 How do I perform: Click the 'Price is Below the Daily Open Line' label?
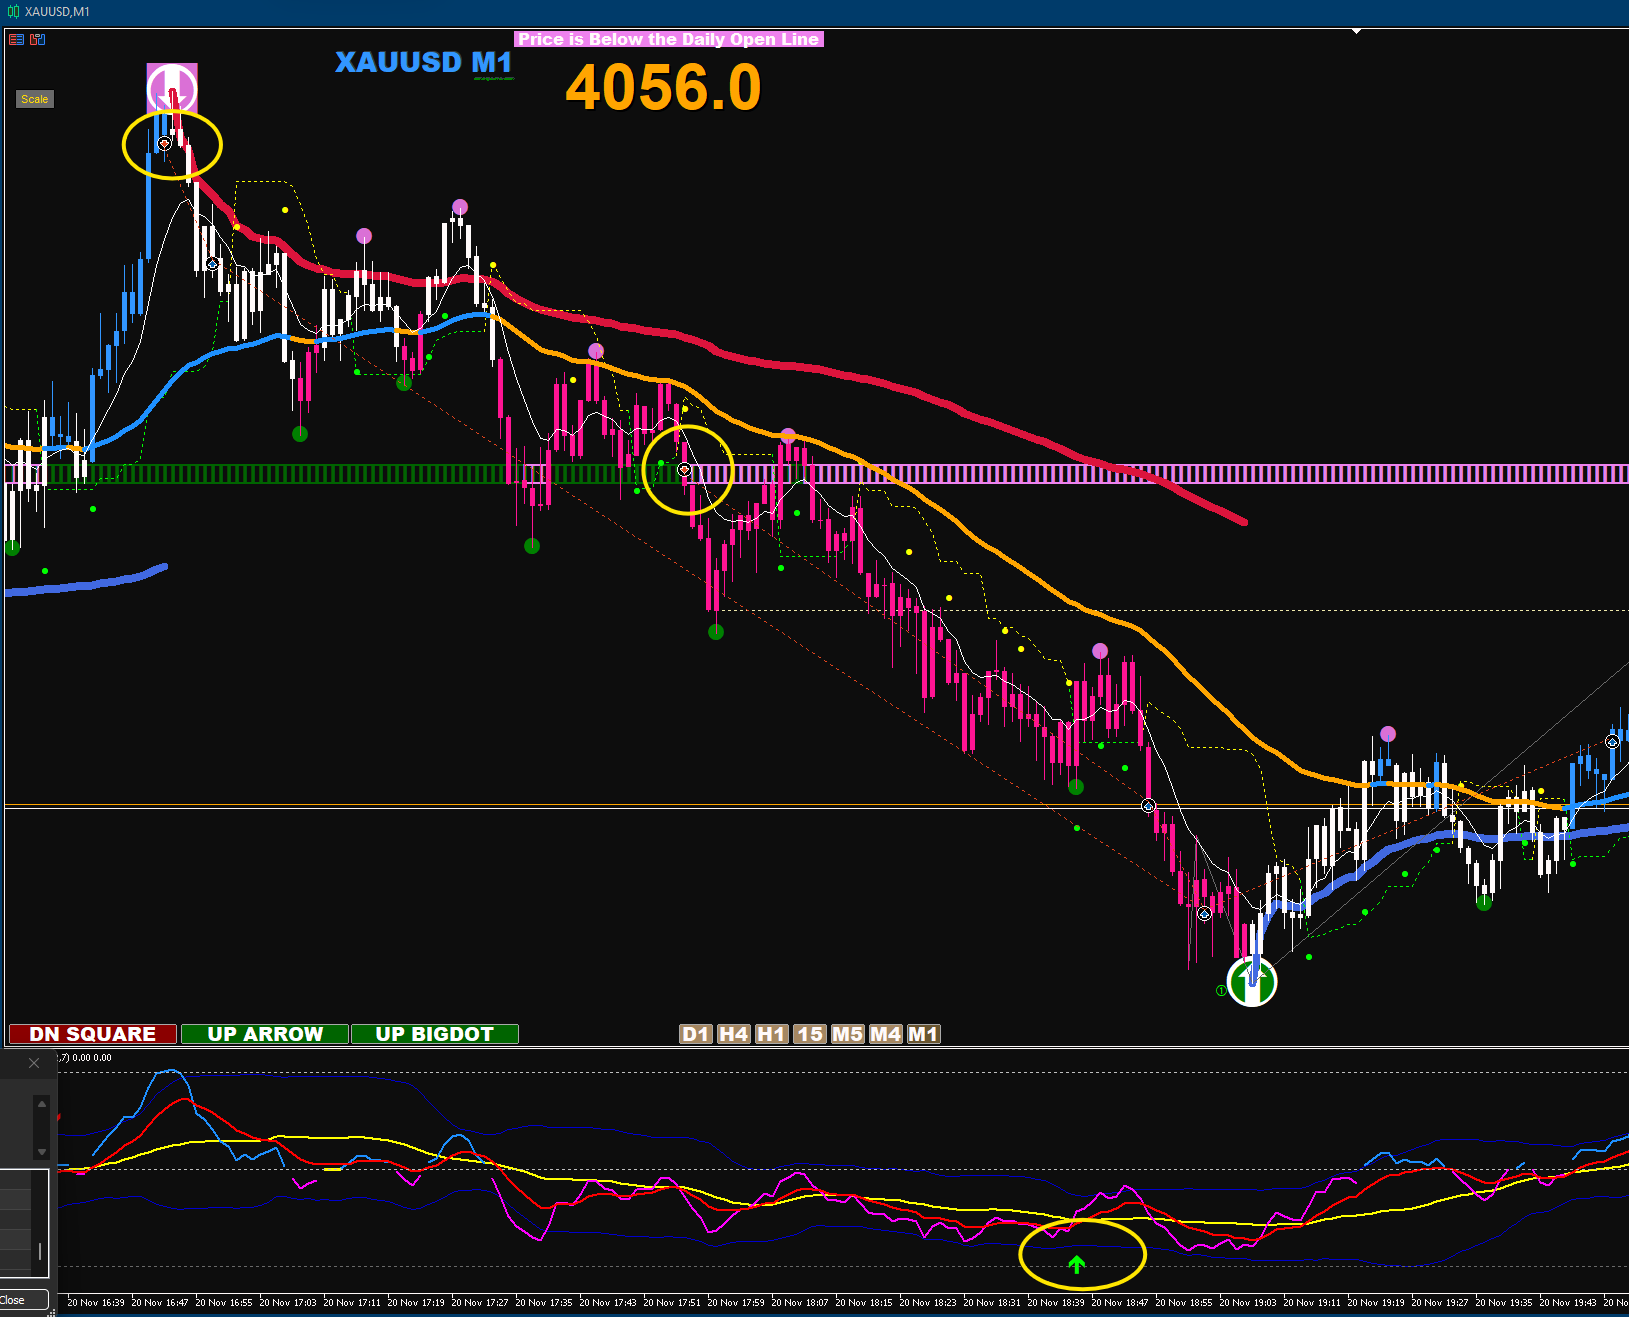point(669,39)
